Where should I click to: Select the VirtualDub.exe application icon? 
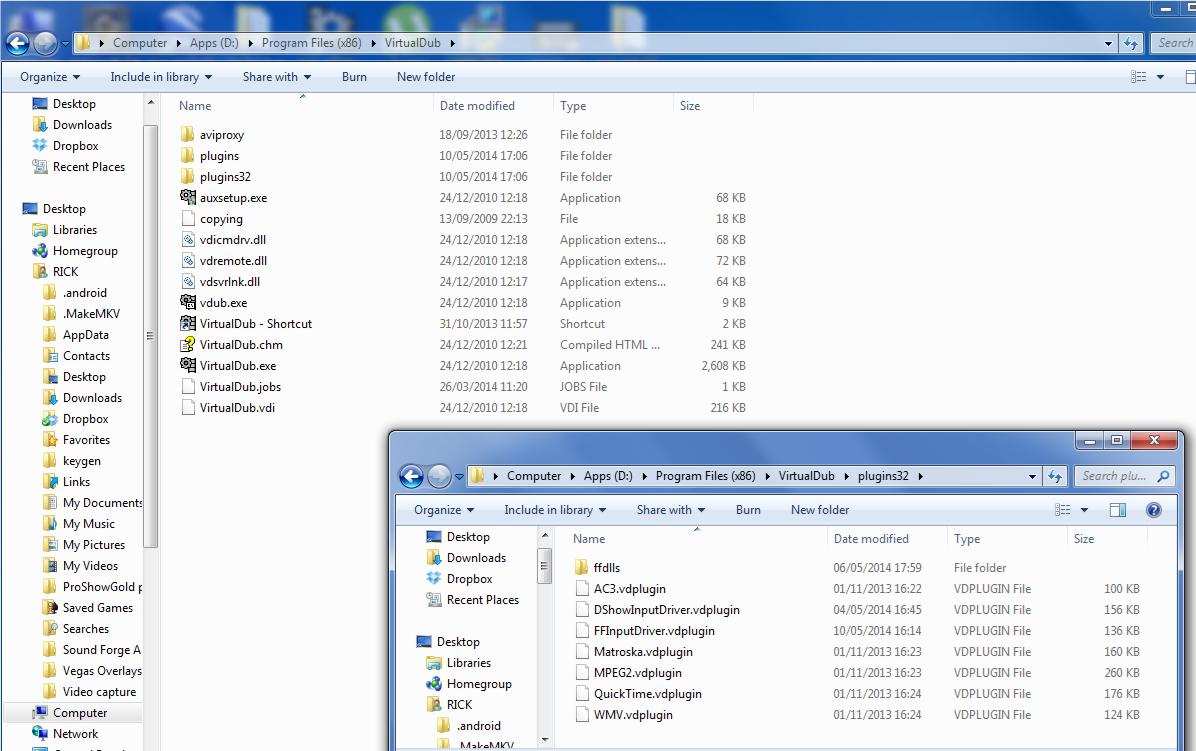(188, 366)
